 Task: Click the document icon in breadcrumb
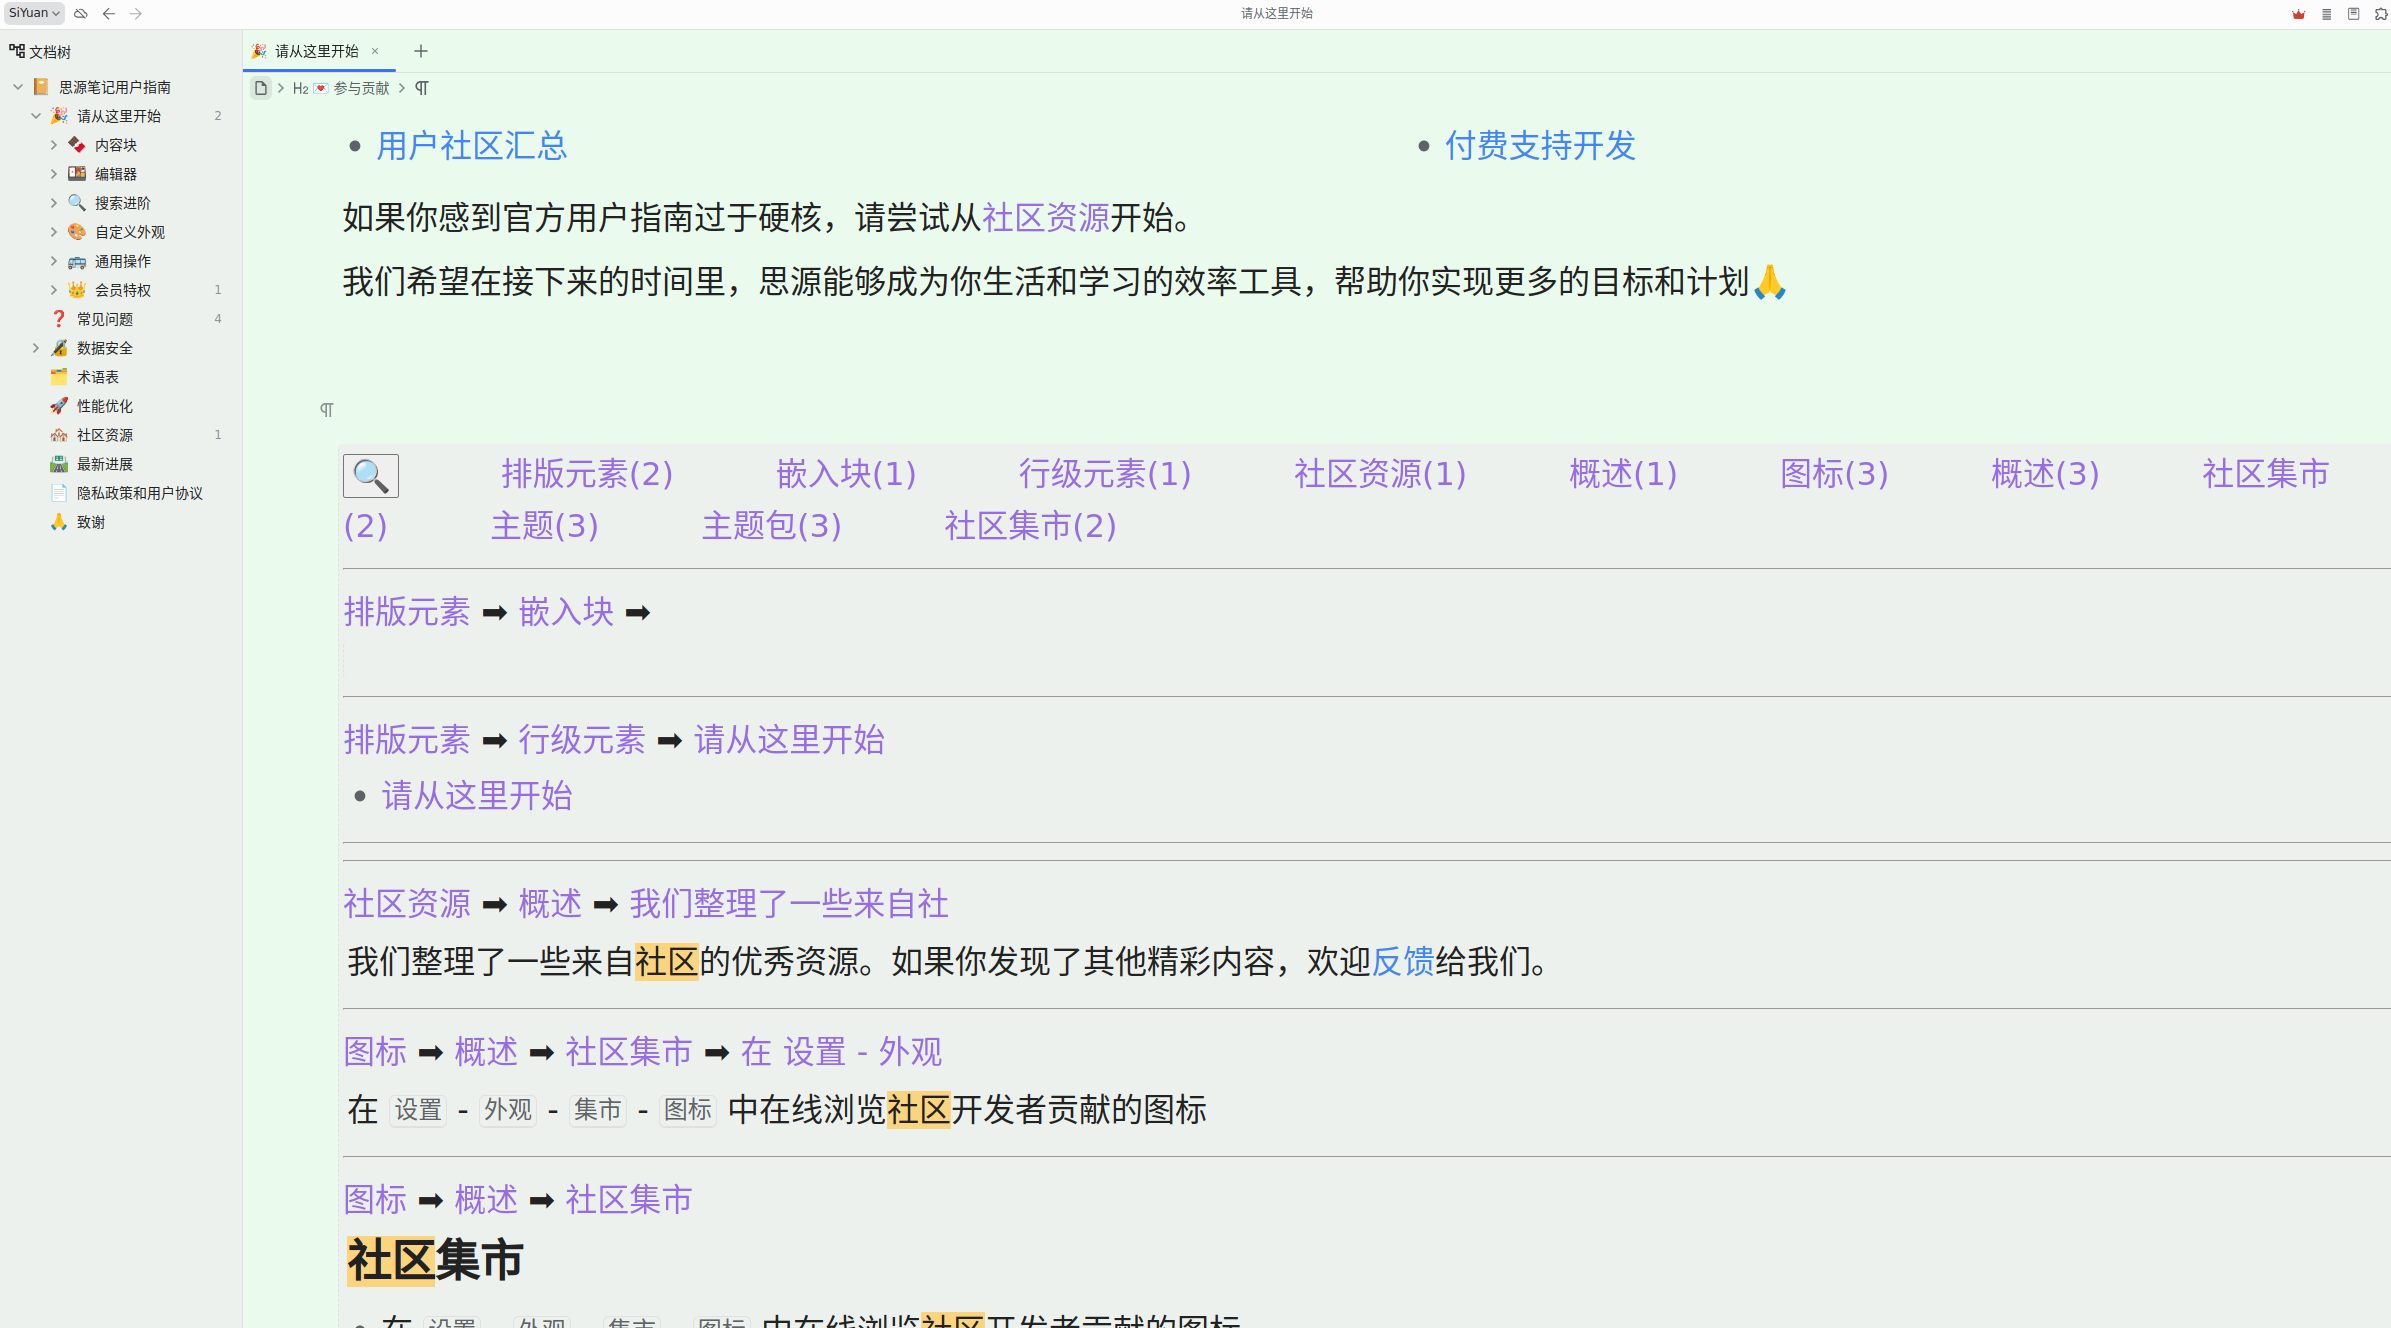pos(261,88)
